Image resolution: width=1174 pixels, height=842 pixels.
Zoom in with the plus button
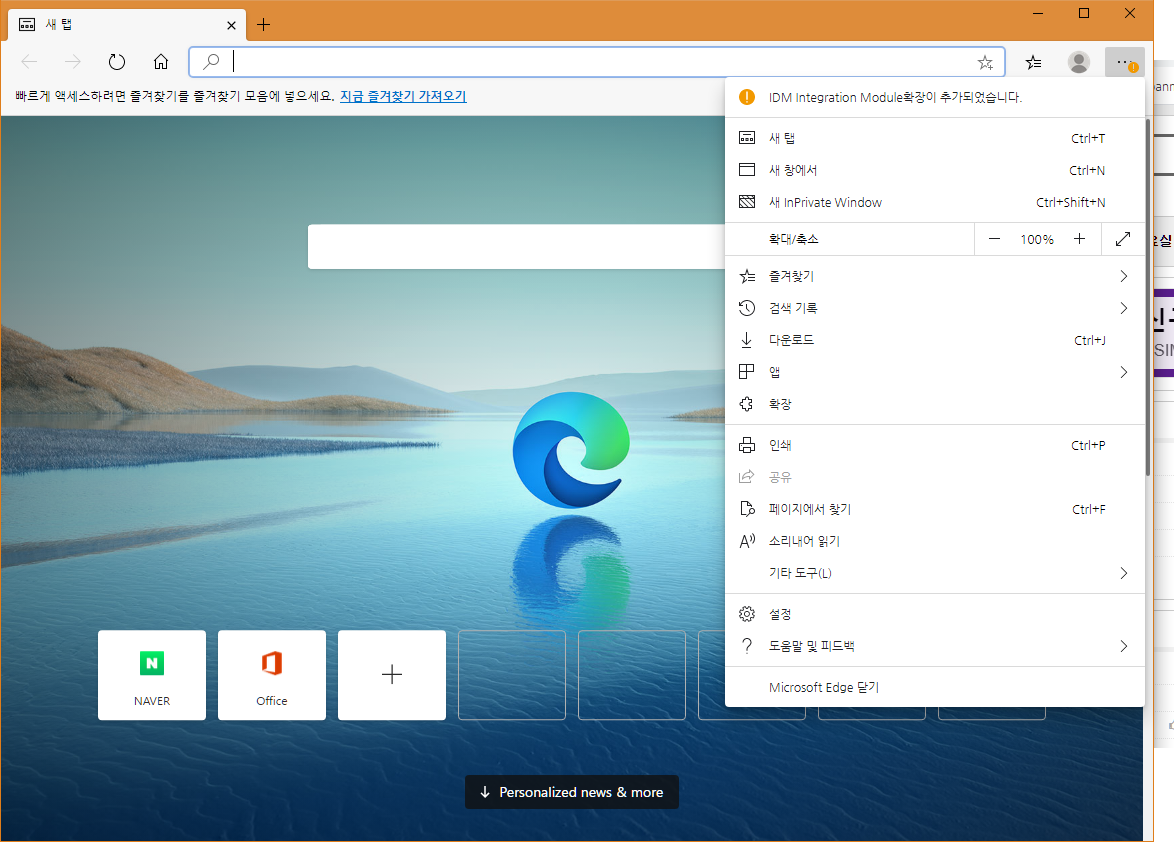click(x=1080, y=239)
